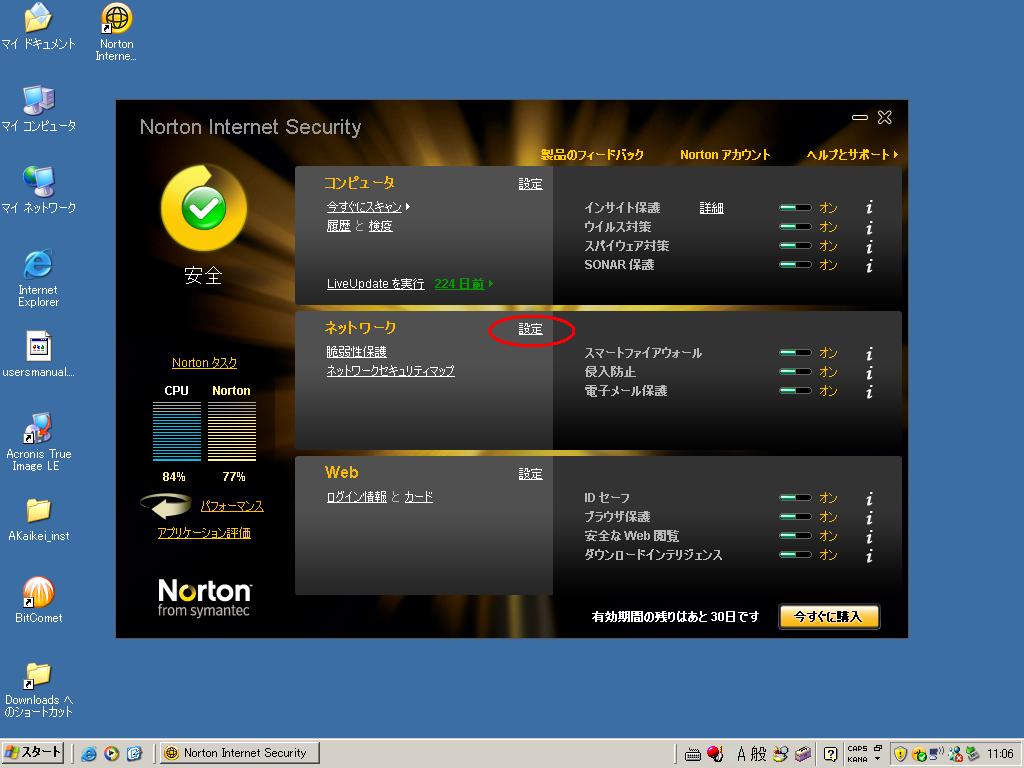Open Internet Explorer desktop icon

38,277
